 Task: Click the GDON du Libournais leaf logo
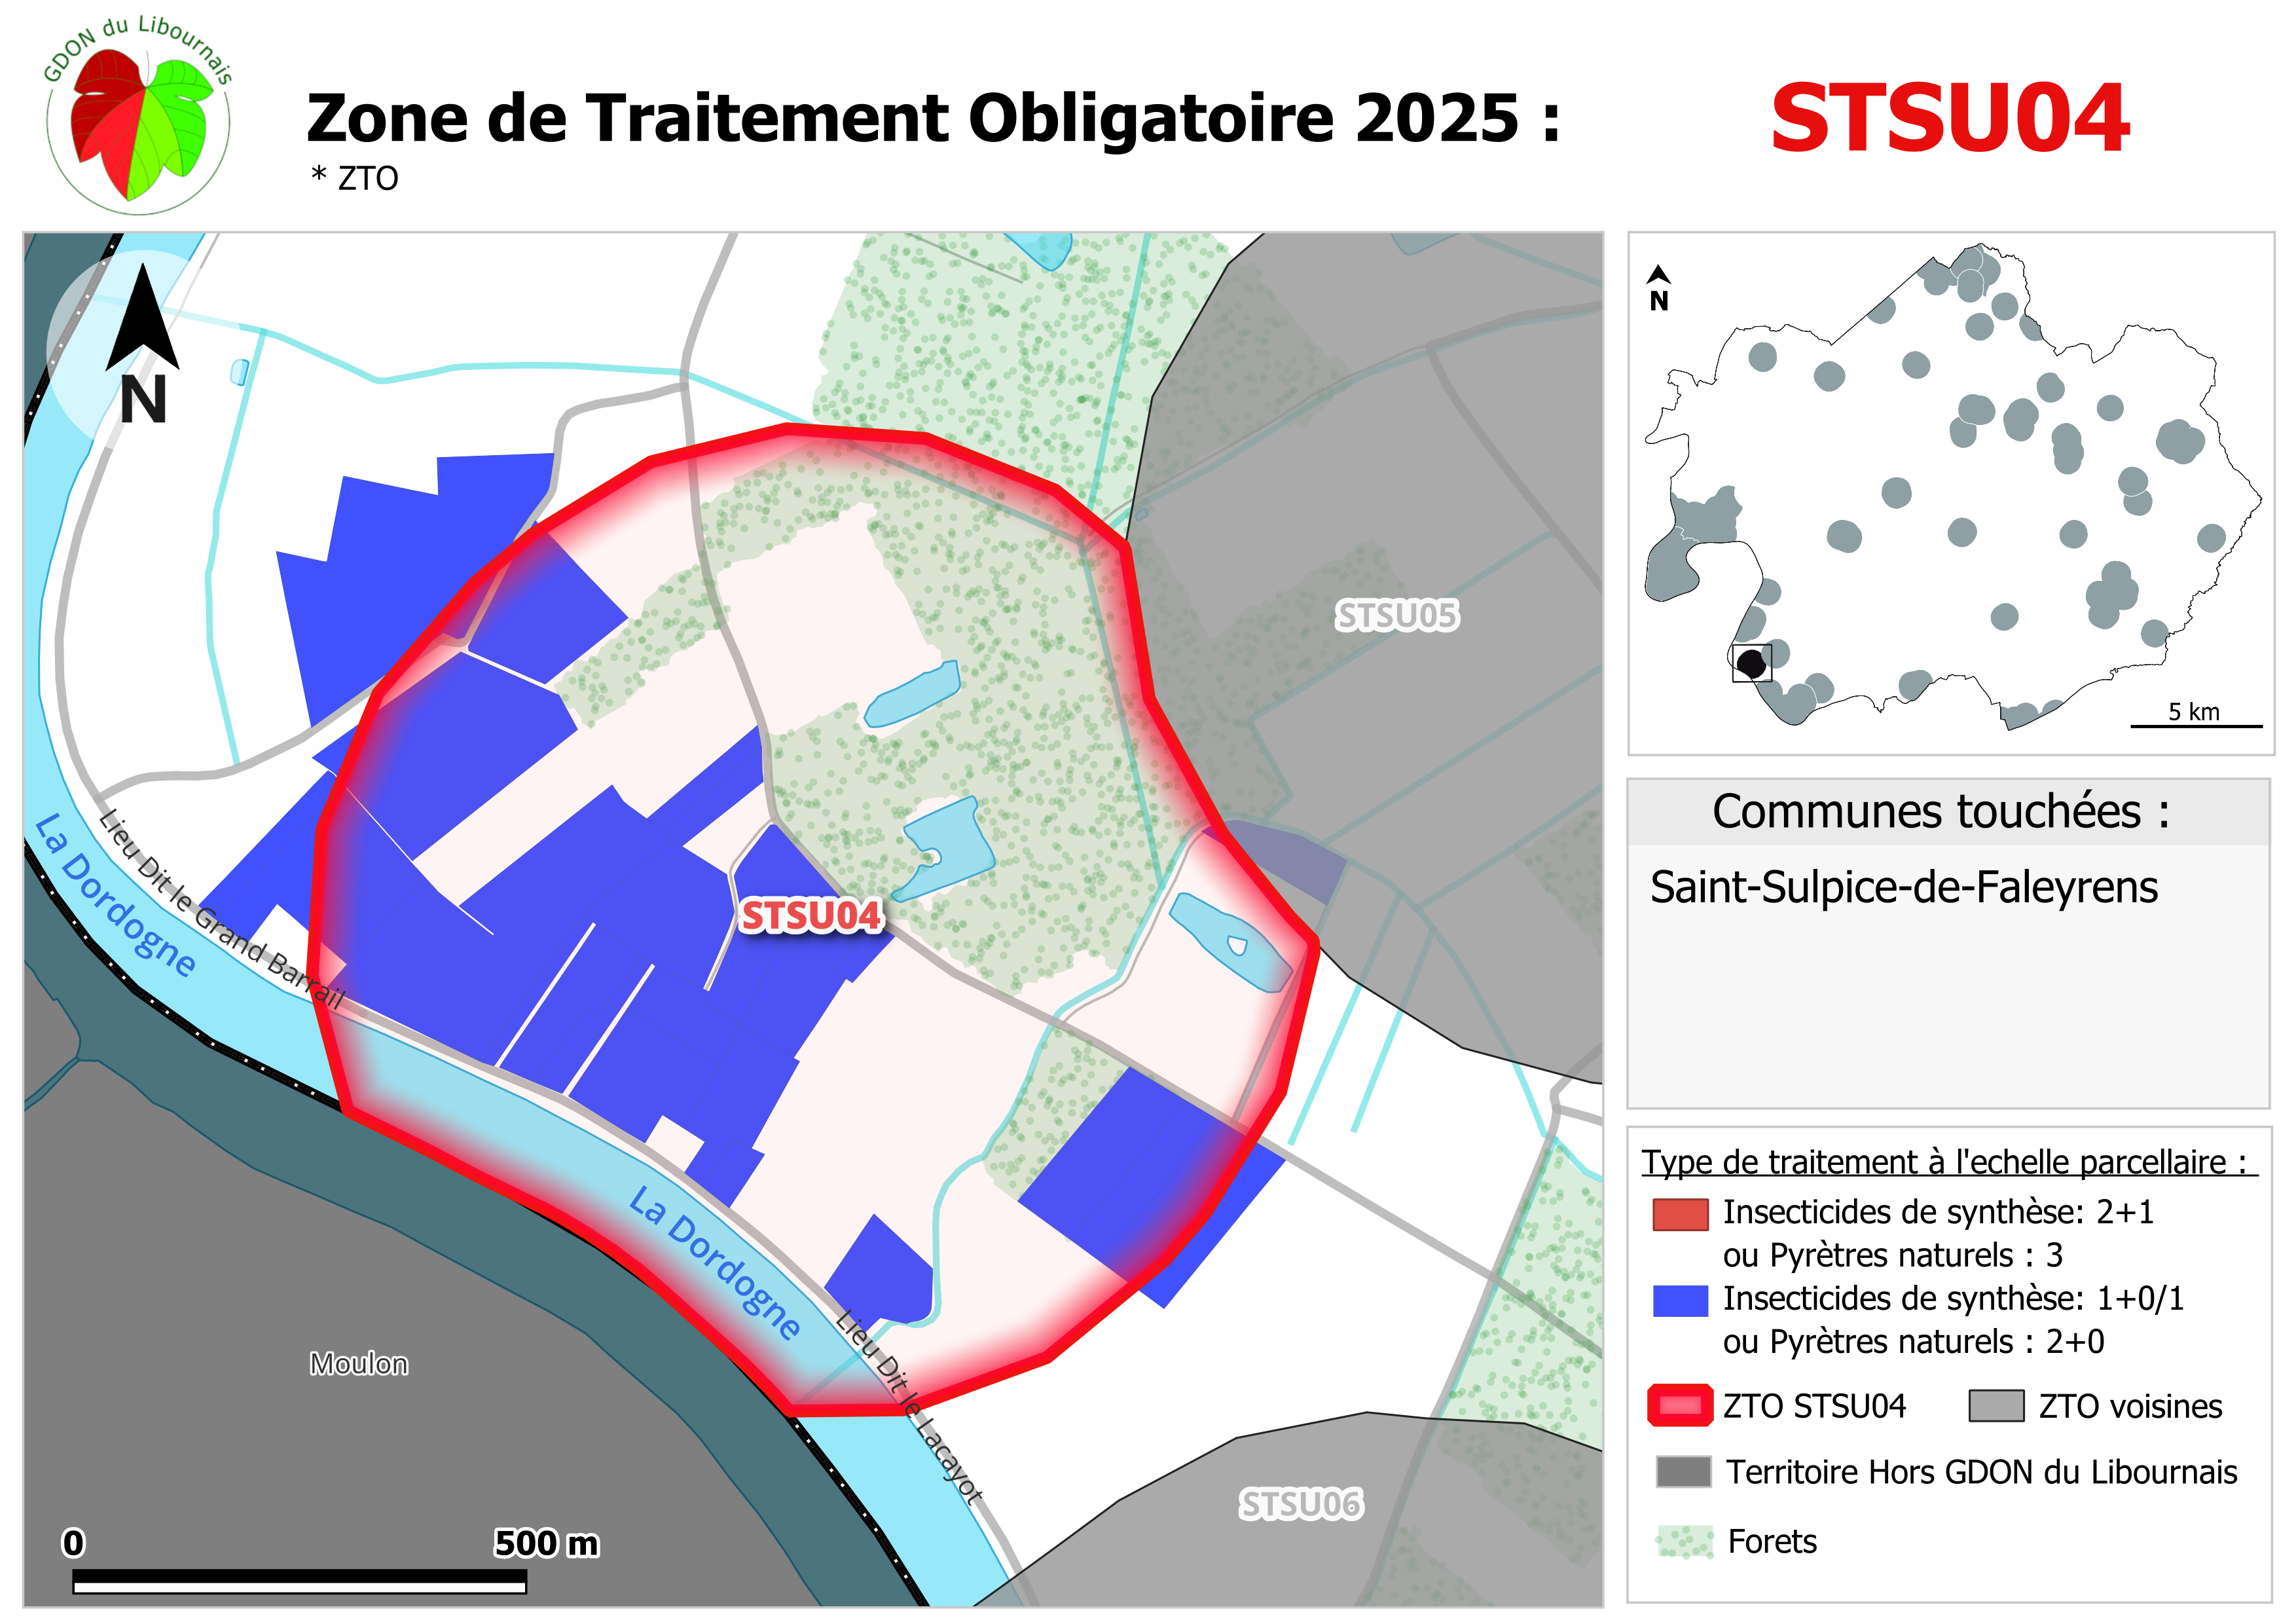pyautogui.click(x=139, y=115)
